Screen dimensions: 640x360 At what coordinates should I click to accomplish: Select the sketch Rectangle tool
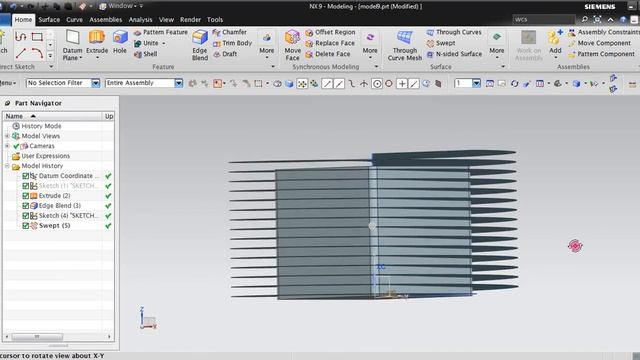[x=37, y=37]
